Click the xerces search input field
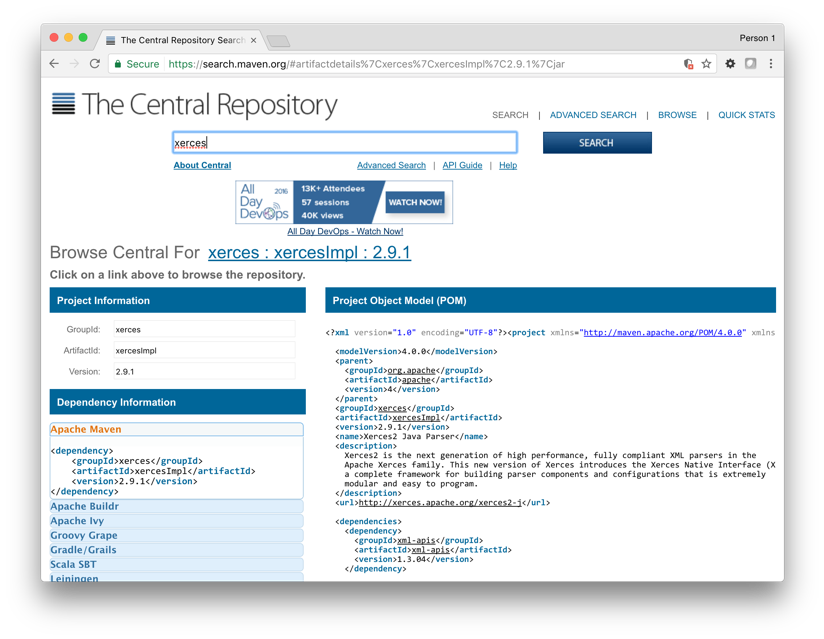 pyautogui.click(x=345, y=143)
